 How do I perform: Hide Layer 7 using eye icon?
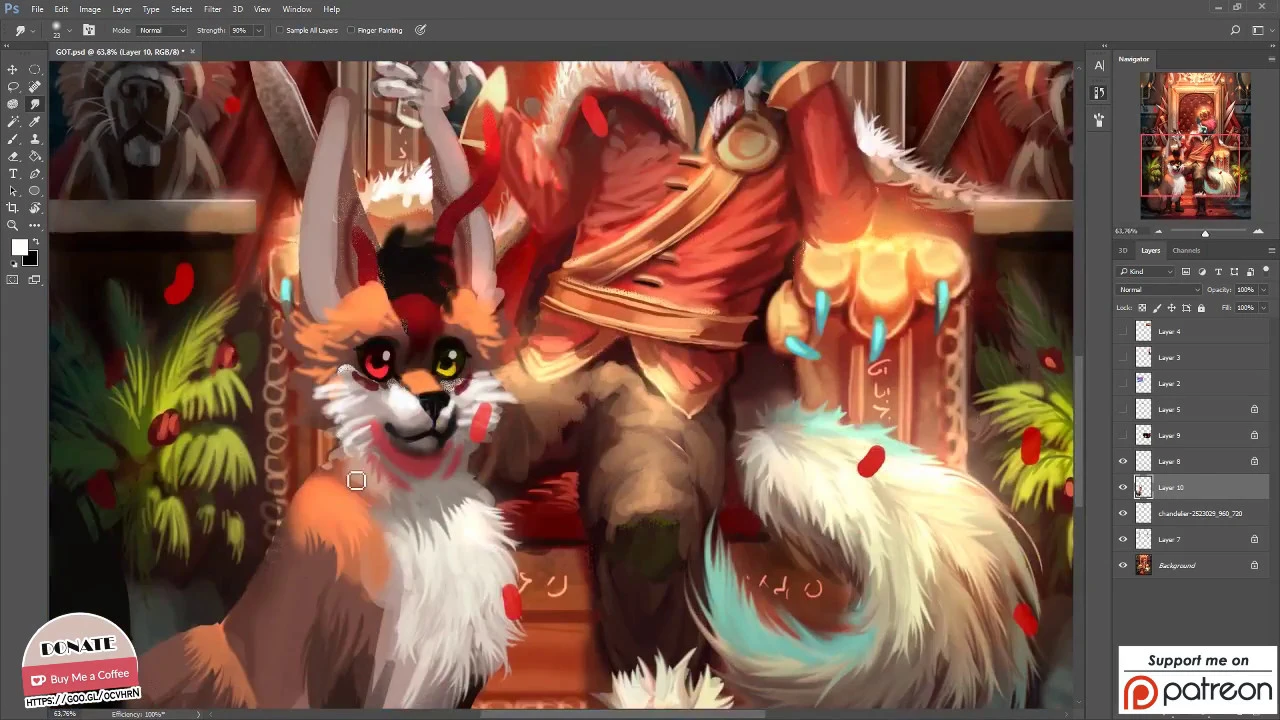click(1122, 539)
